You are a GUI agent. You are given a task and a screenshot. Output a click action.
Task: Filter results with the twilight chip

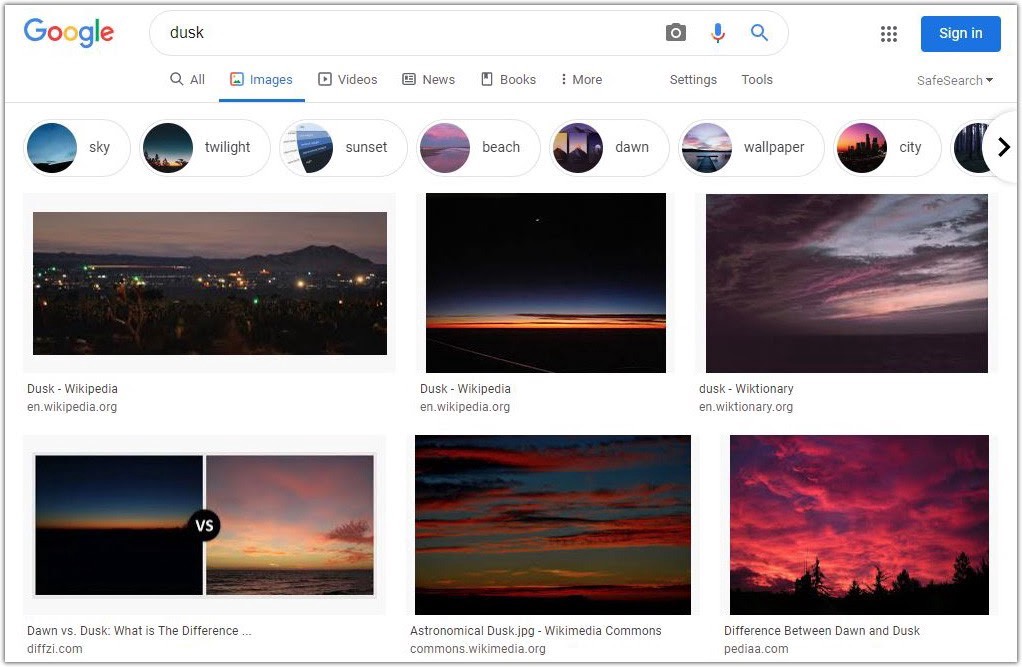205,148
